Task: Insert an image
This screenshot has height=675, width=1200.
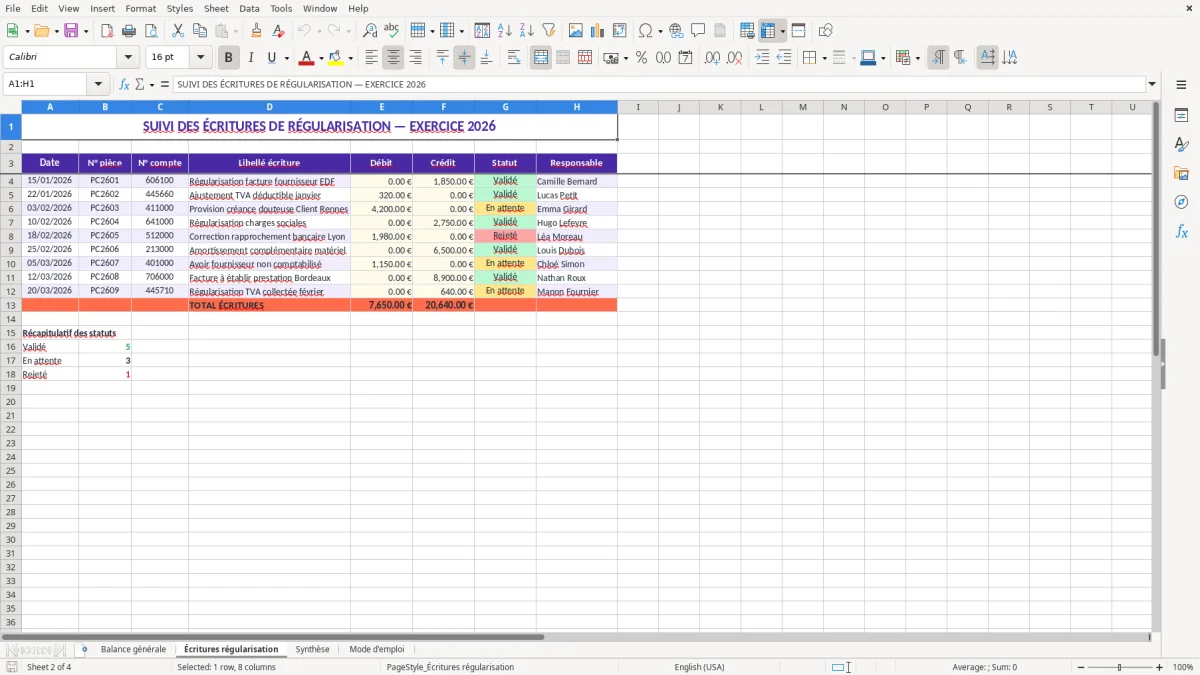Action: pyautogui.click(x=576, y=31)
